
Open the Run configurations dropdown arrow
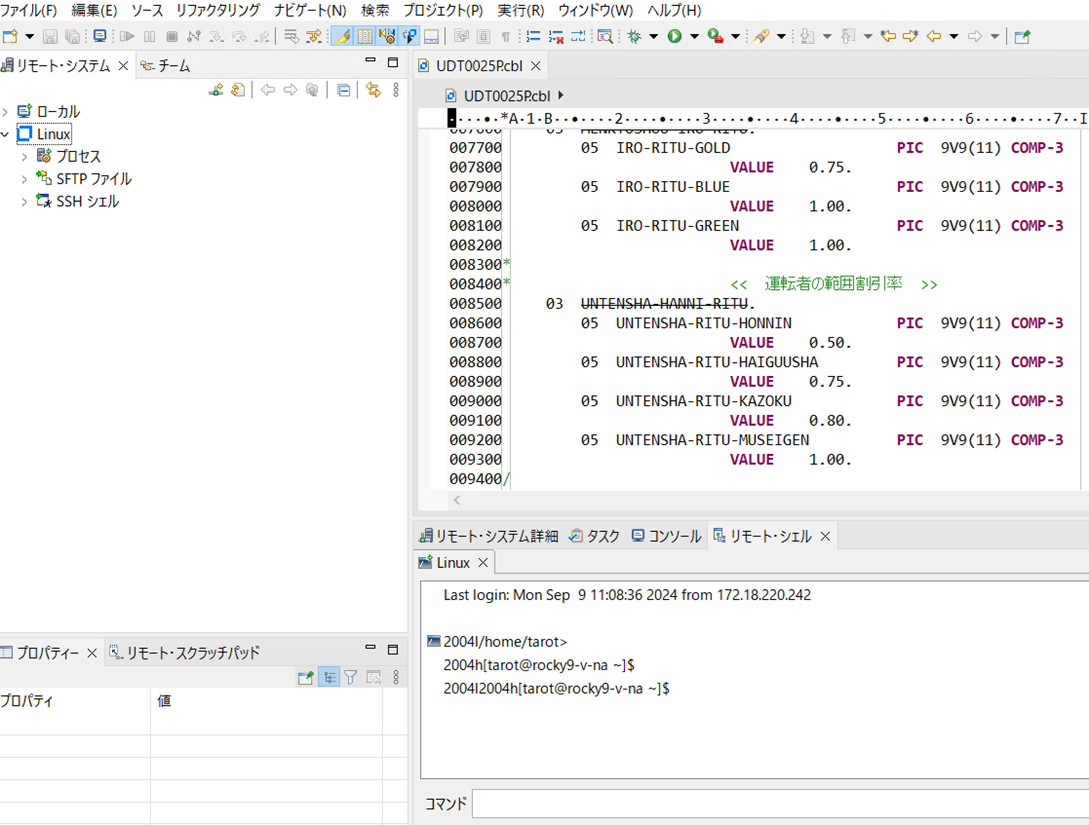pos(694,36)
